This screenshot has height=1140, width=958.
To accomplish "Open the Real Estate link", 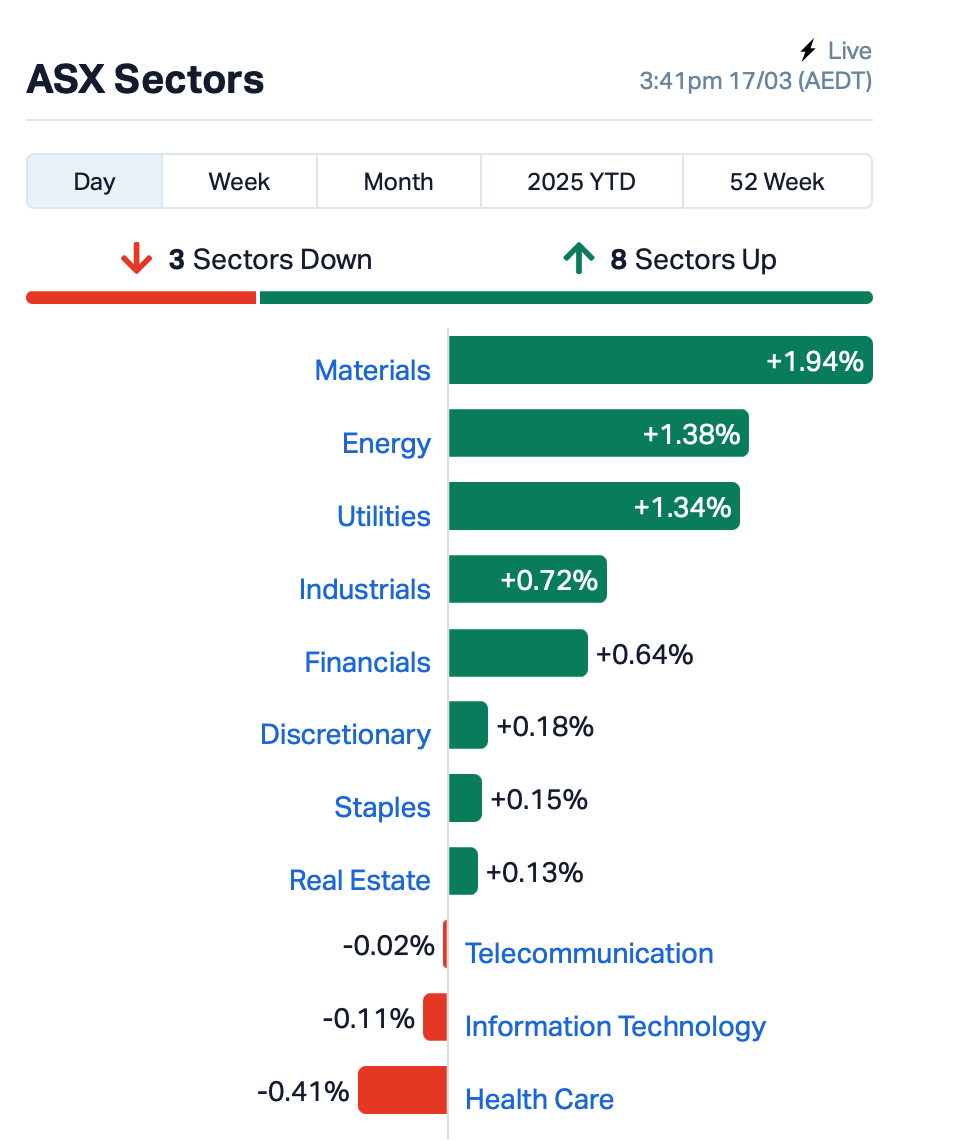I will pos(360,880).
